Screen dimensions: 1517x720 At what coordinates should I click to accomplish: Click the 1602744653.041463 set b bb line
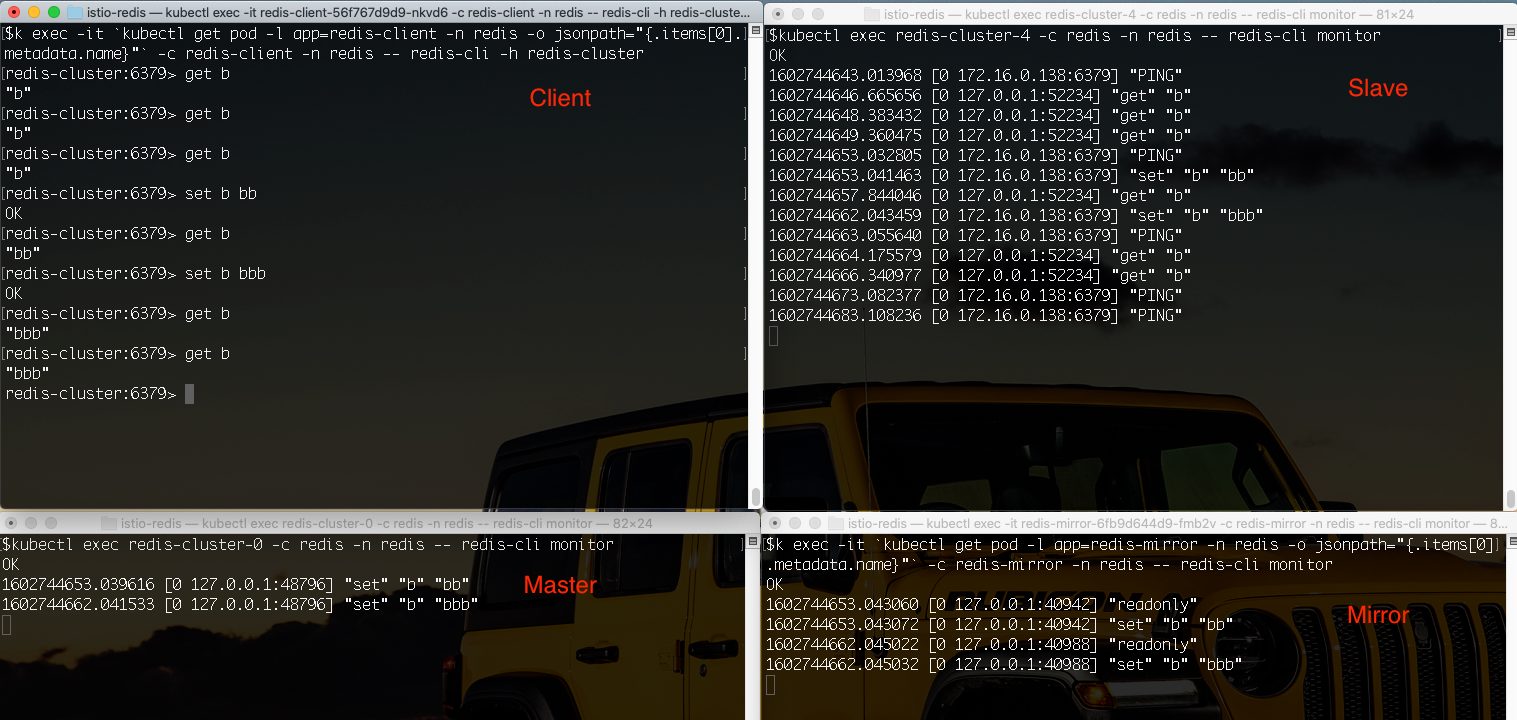(1011, 176)
